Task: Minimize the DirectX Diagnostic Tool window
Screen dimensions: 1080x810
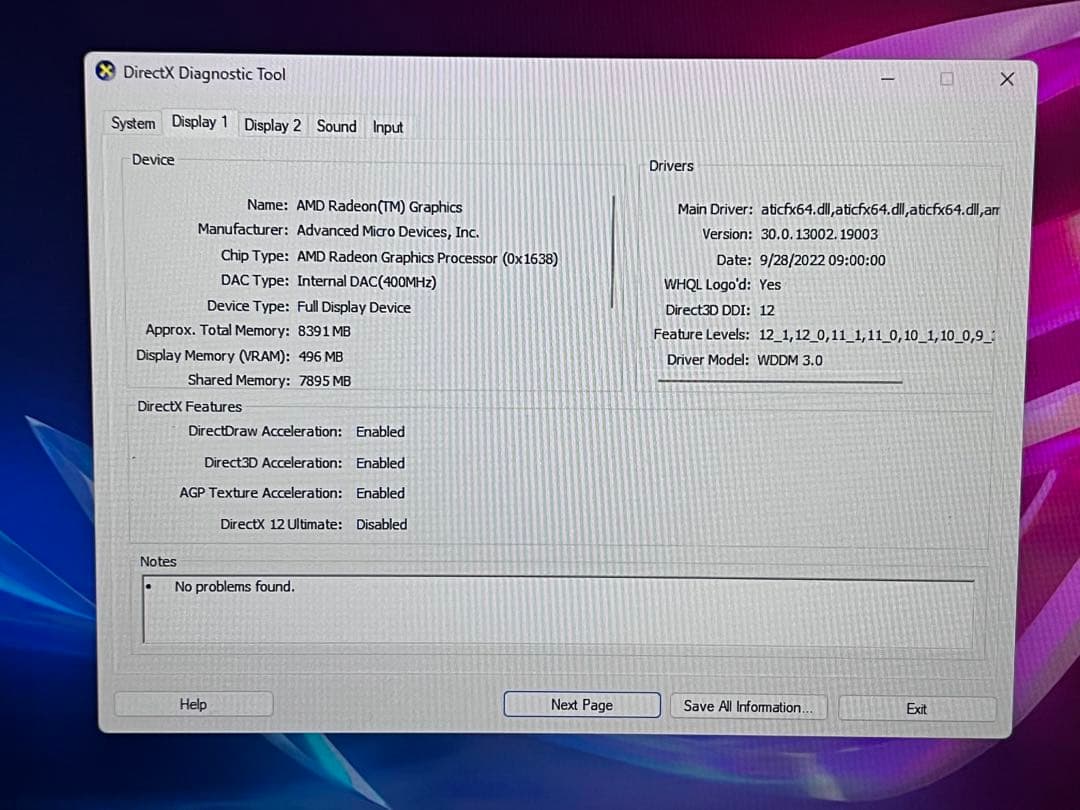Action: tap(888, 79)
